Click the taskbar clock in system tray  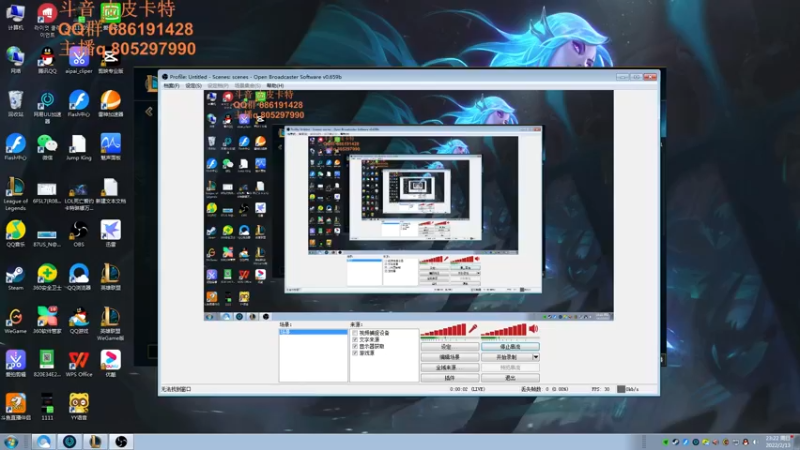pyautogui.click(x=778, y=442)
